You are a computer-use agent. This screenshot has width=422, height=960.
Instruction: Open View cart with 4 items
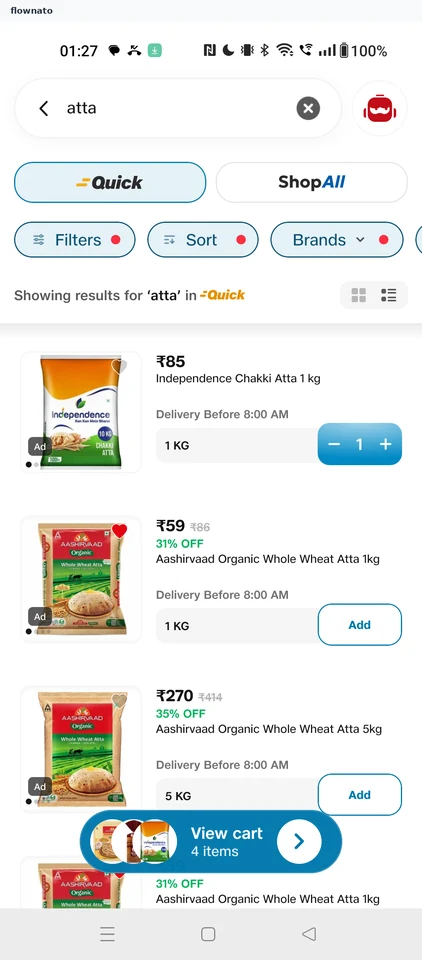tap(211, 842)
